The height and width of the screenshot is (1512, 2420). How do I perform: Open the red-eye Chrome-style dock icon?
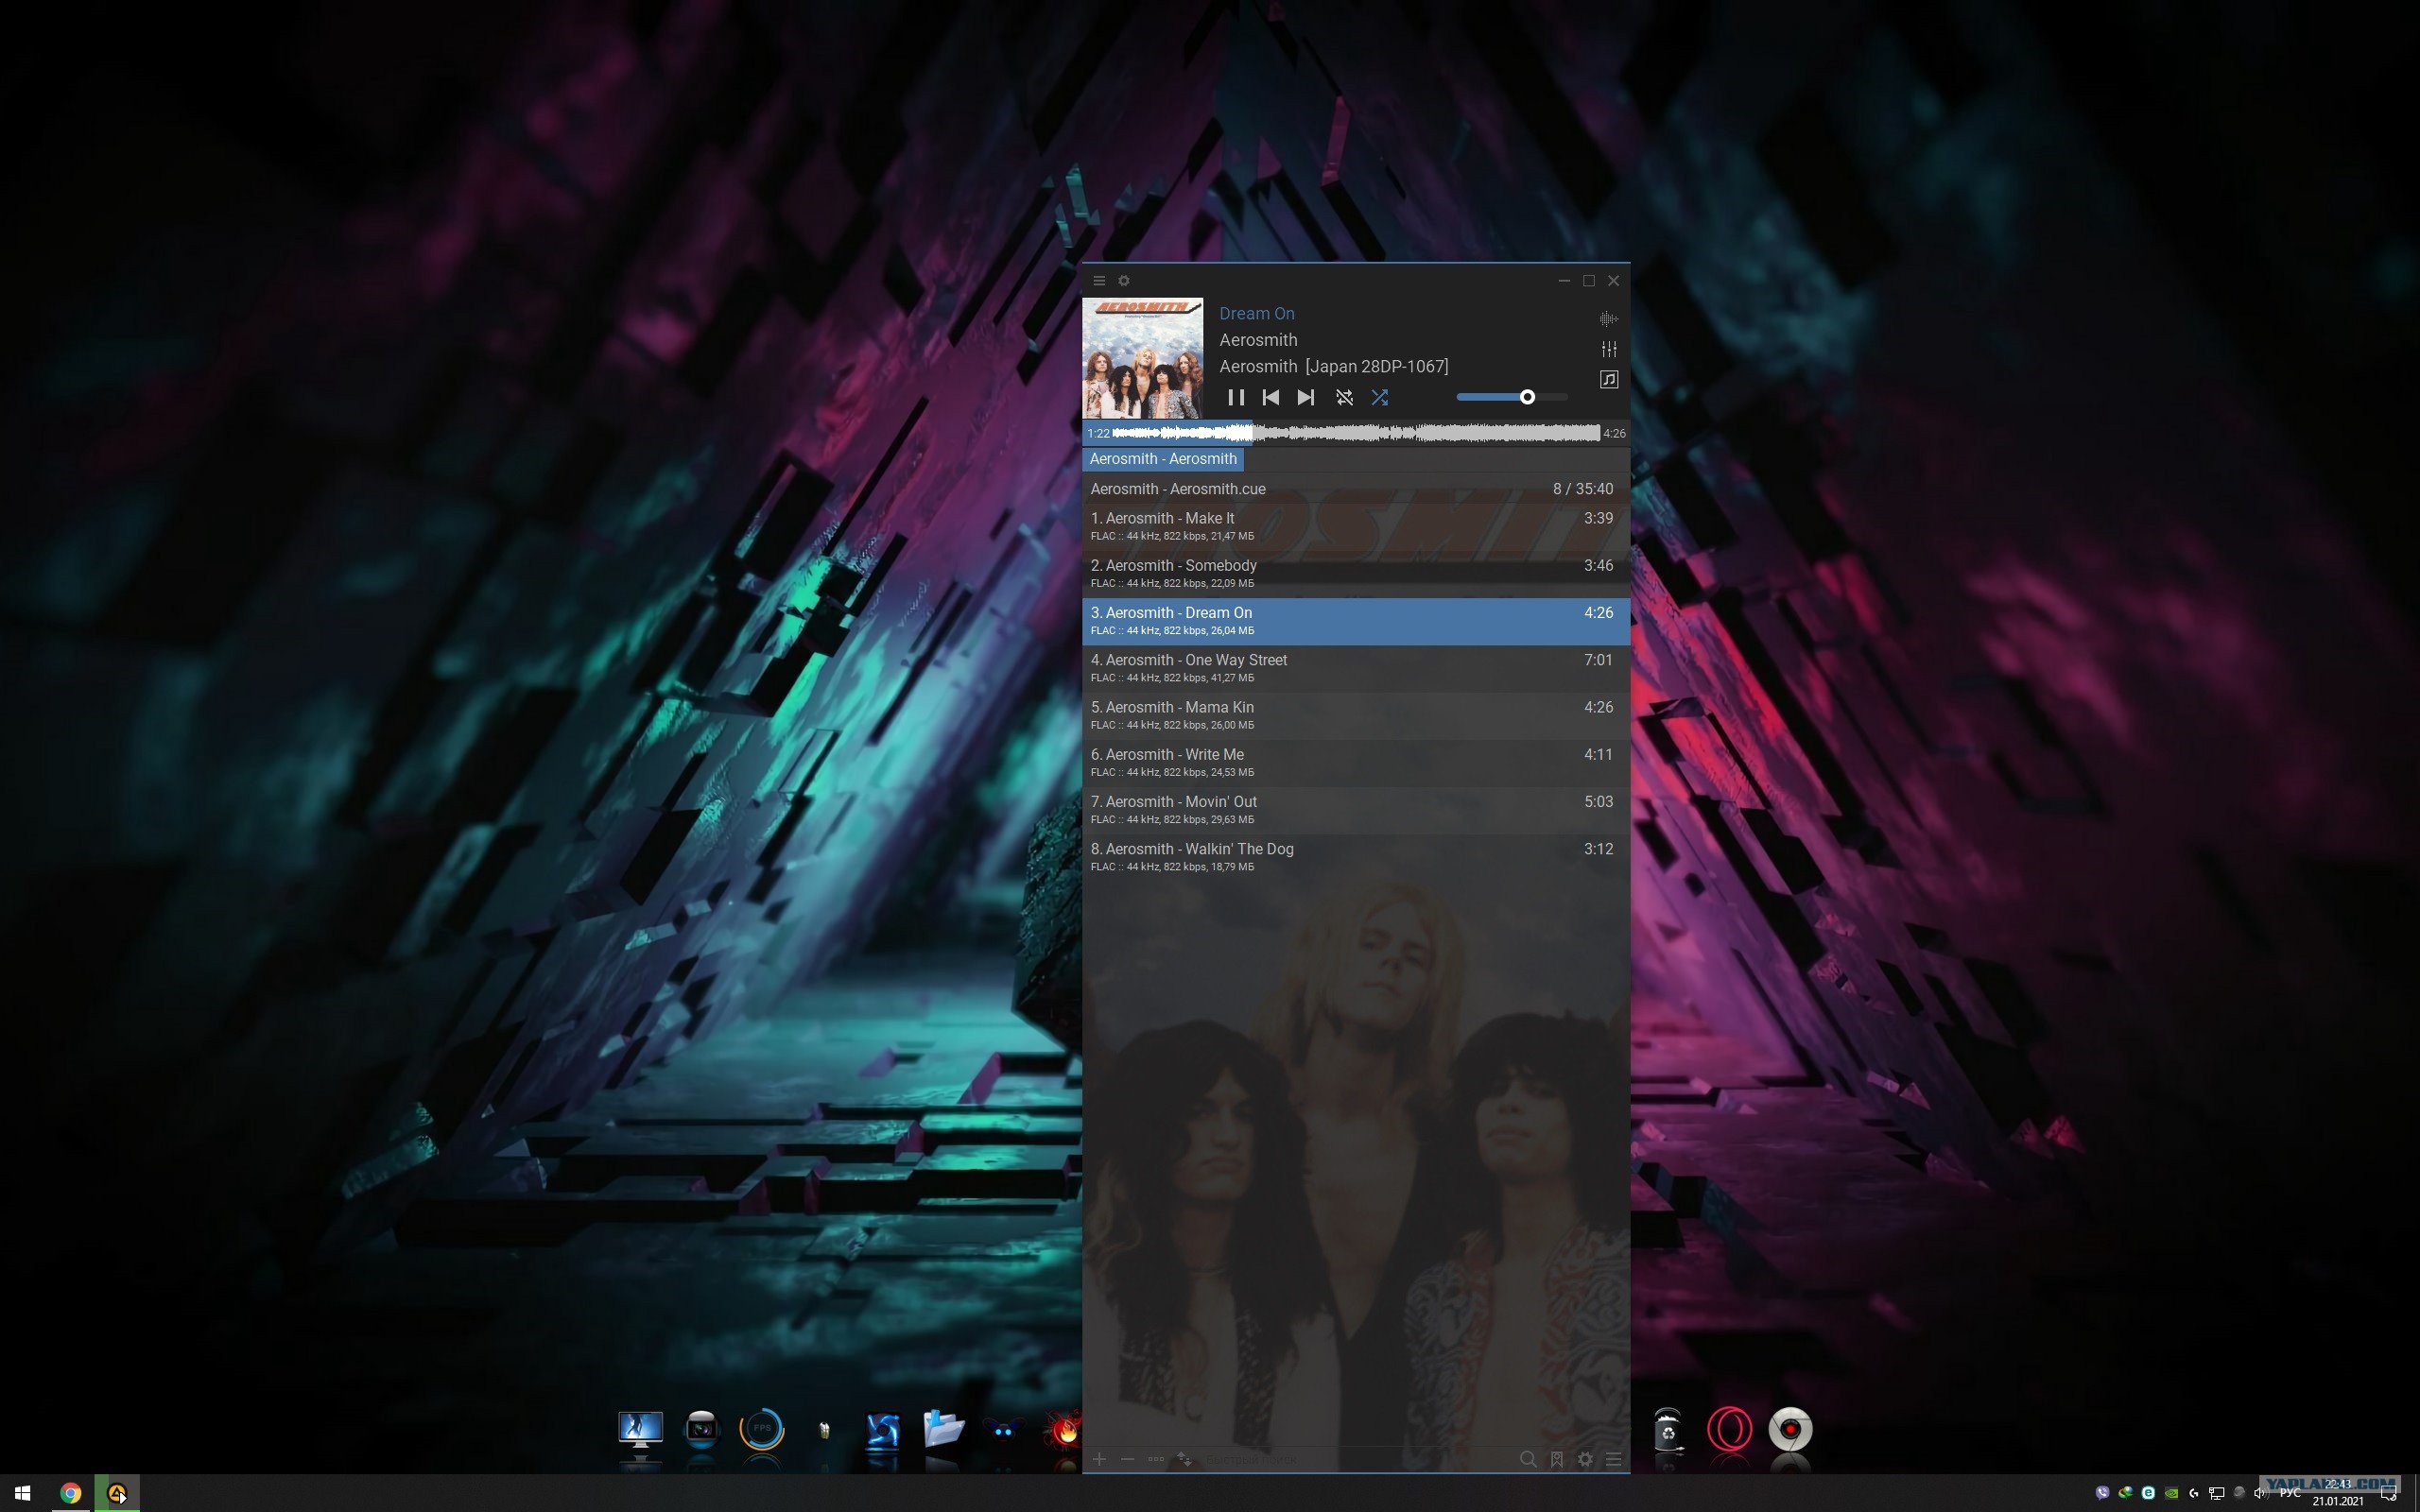coord(1790,1429)
